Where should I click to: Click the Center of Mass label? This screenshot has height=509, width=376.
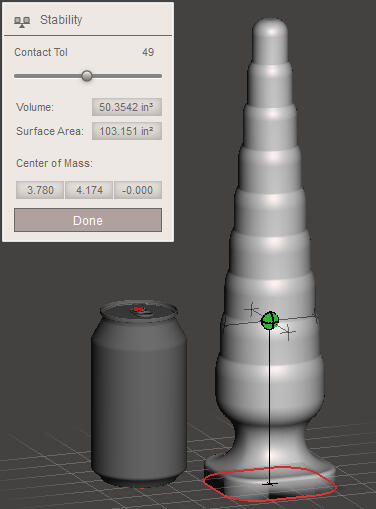coord(54,163)
